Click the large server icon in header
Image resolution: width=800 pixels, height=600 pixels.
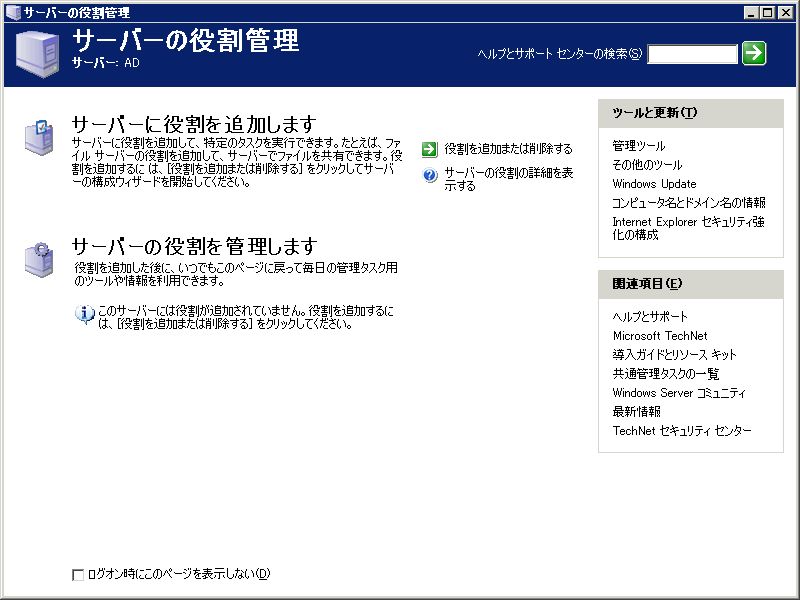click(37, 54)
